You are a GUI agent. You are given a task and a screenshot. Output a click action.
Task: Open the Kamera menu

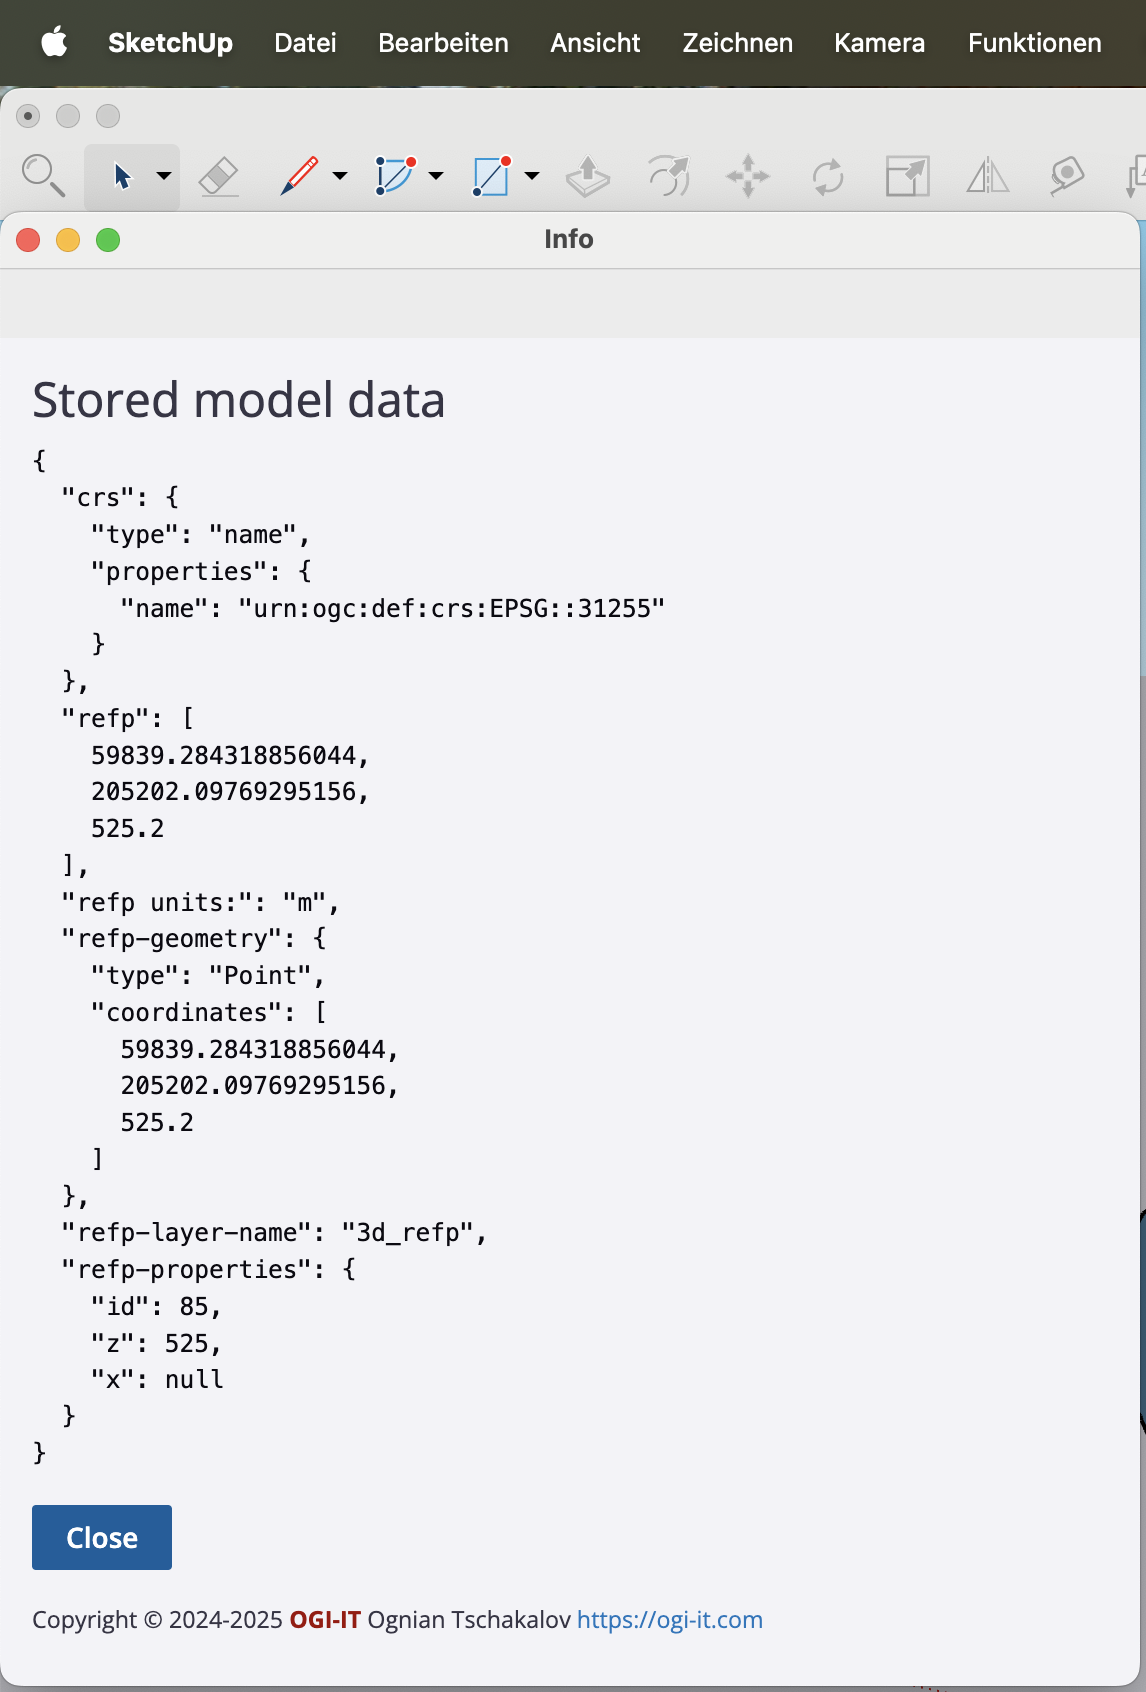click(x=879, y=43)
